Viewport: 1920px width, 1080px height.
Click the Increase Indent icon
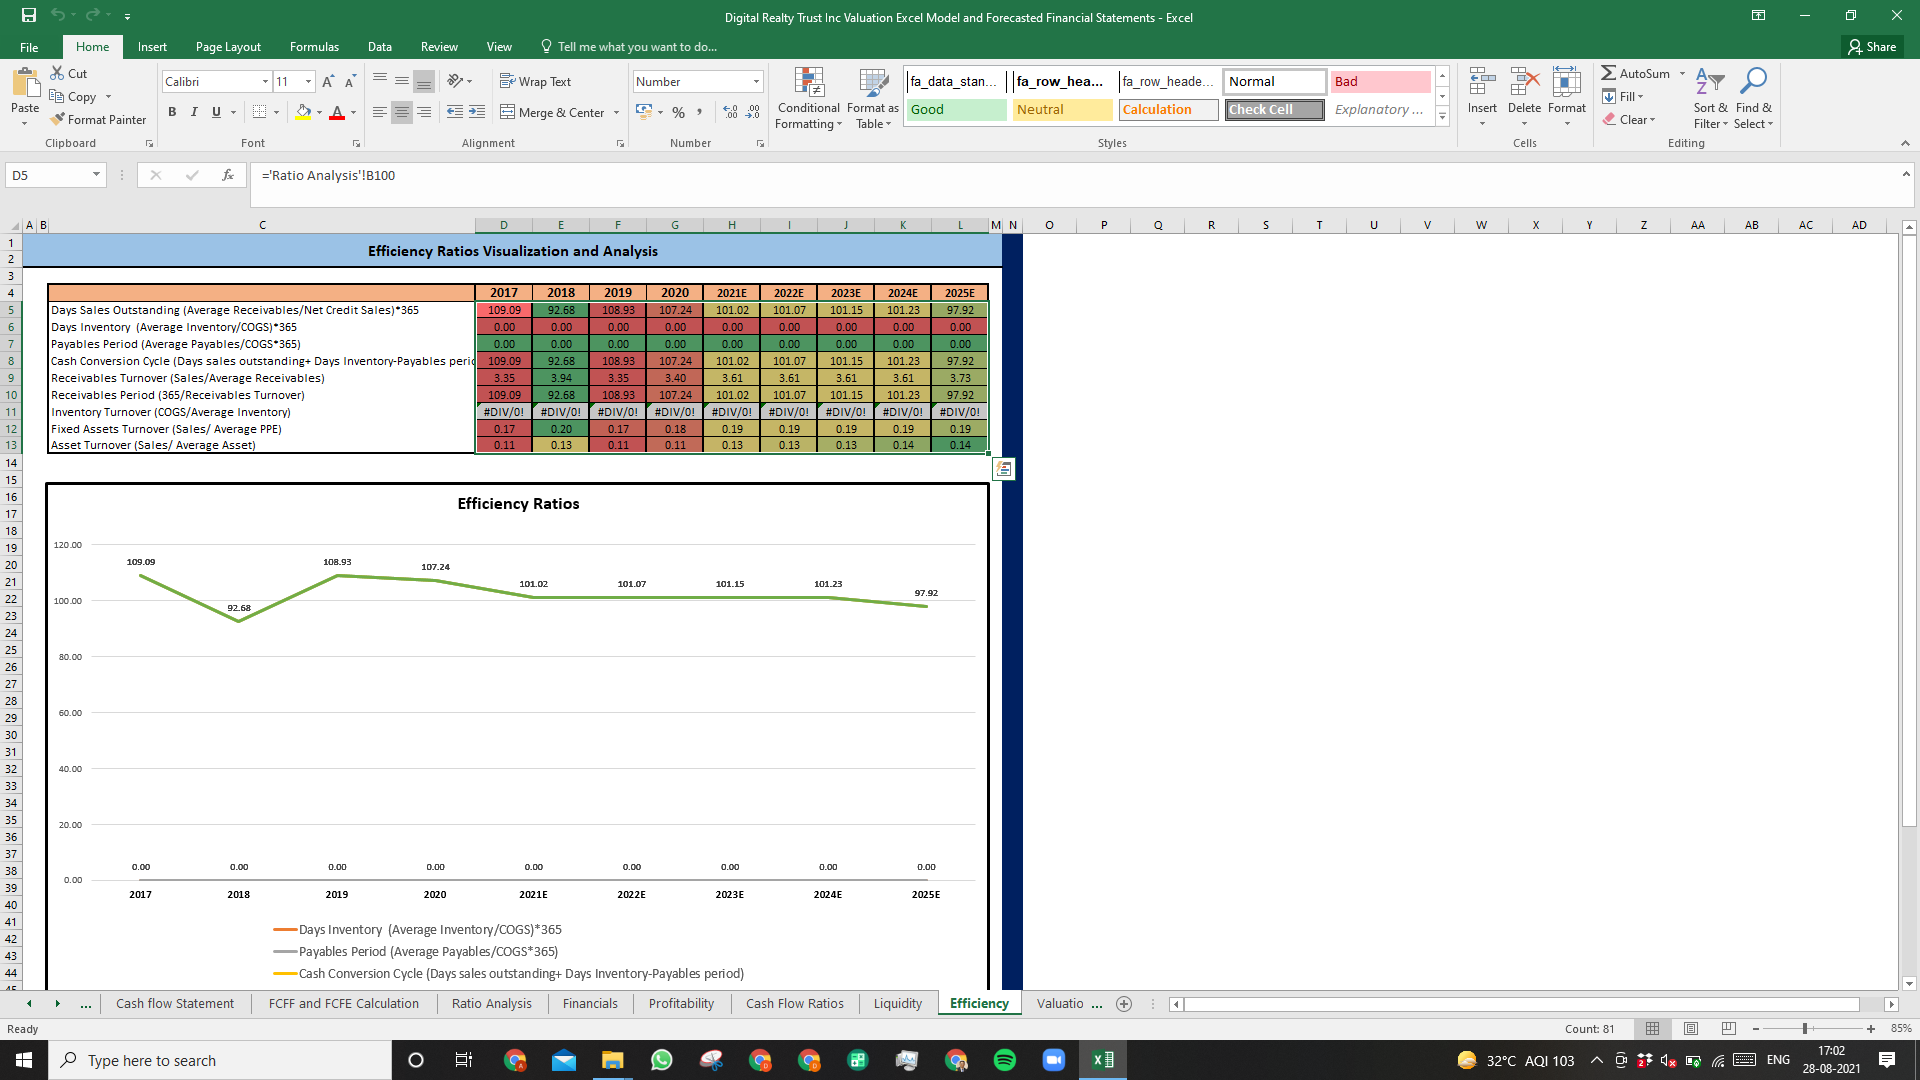(x=477, y=112)
